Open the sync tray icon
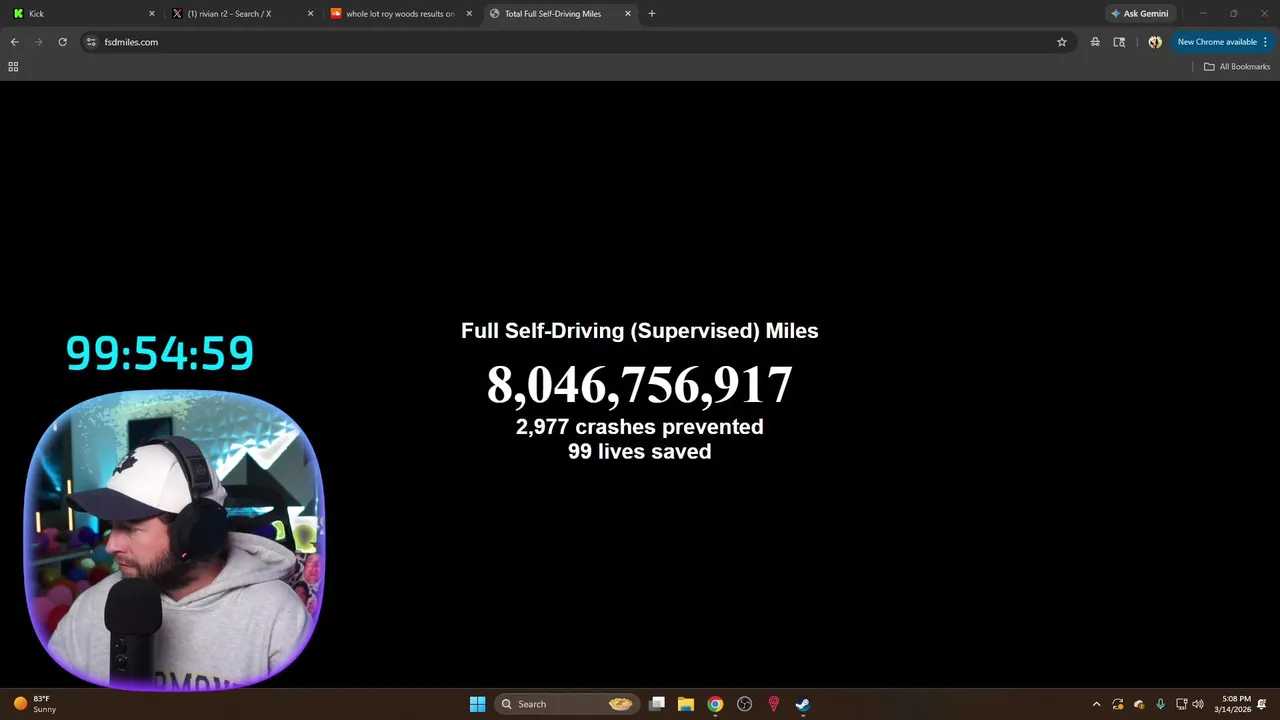This screenshot has width=1280, height=720. click(1118, 704)
